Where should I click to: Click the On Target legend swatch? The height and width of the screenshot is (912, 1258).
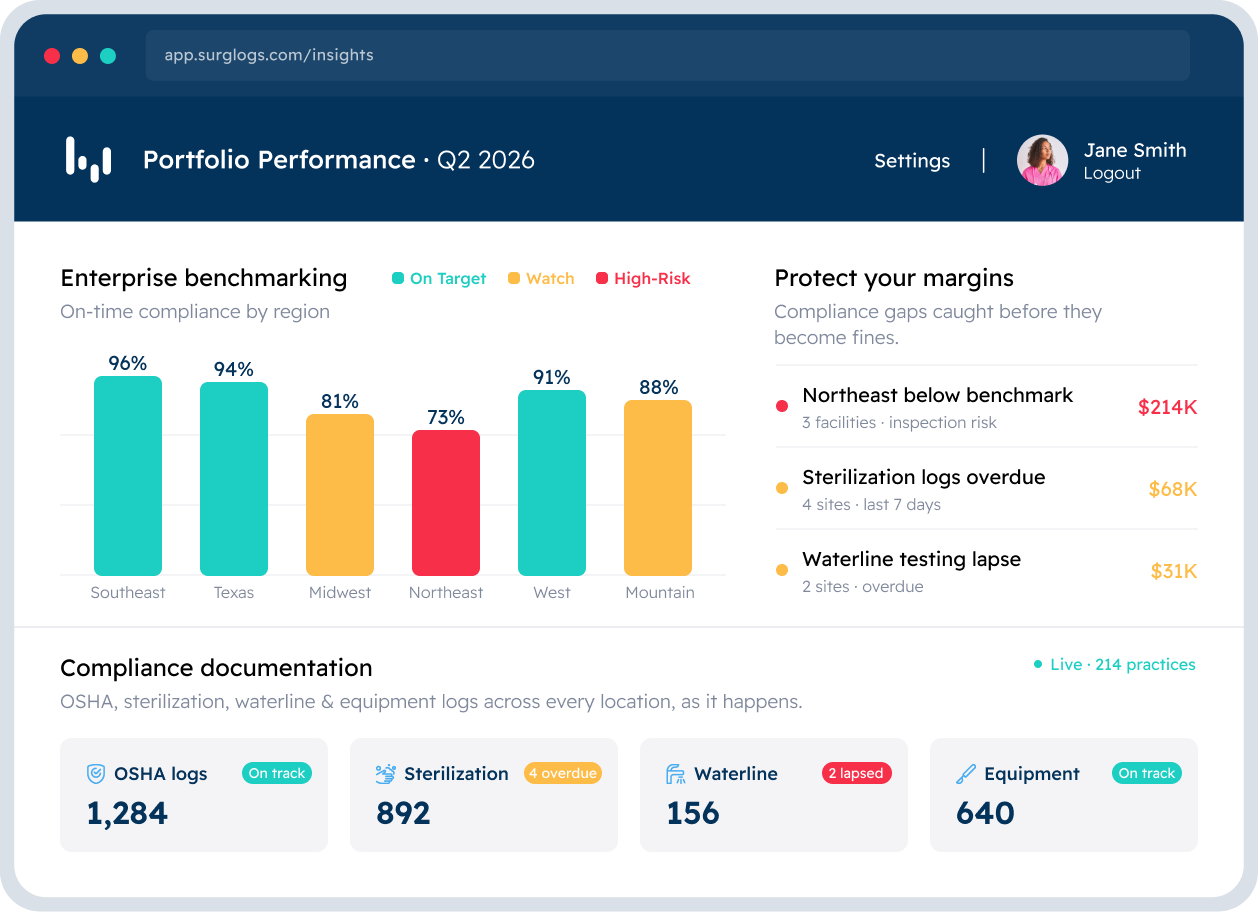click(398, 279)
